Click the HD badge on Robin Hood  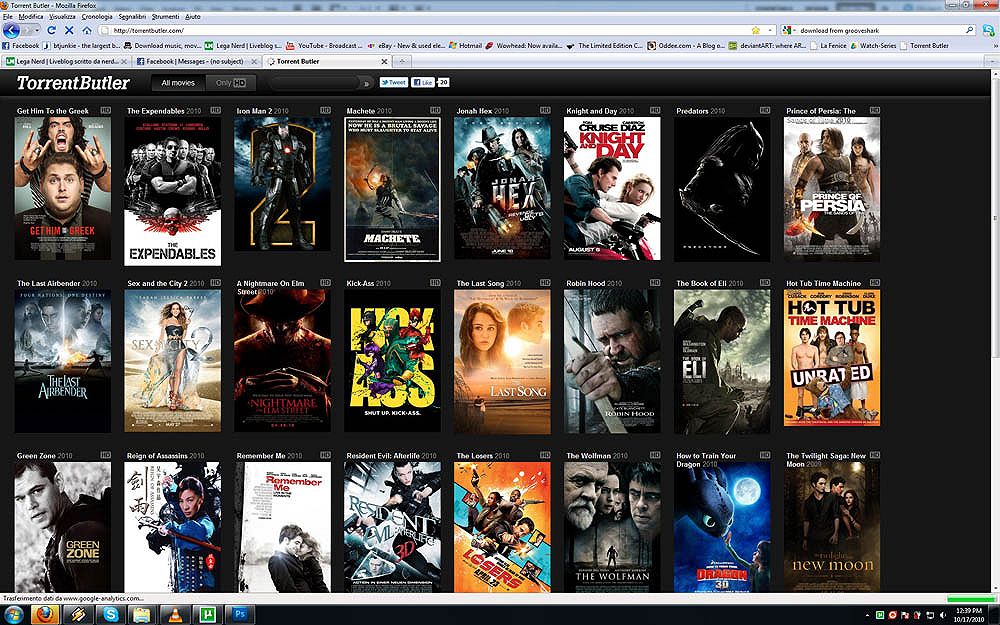coord(655,283)
